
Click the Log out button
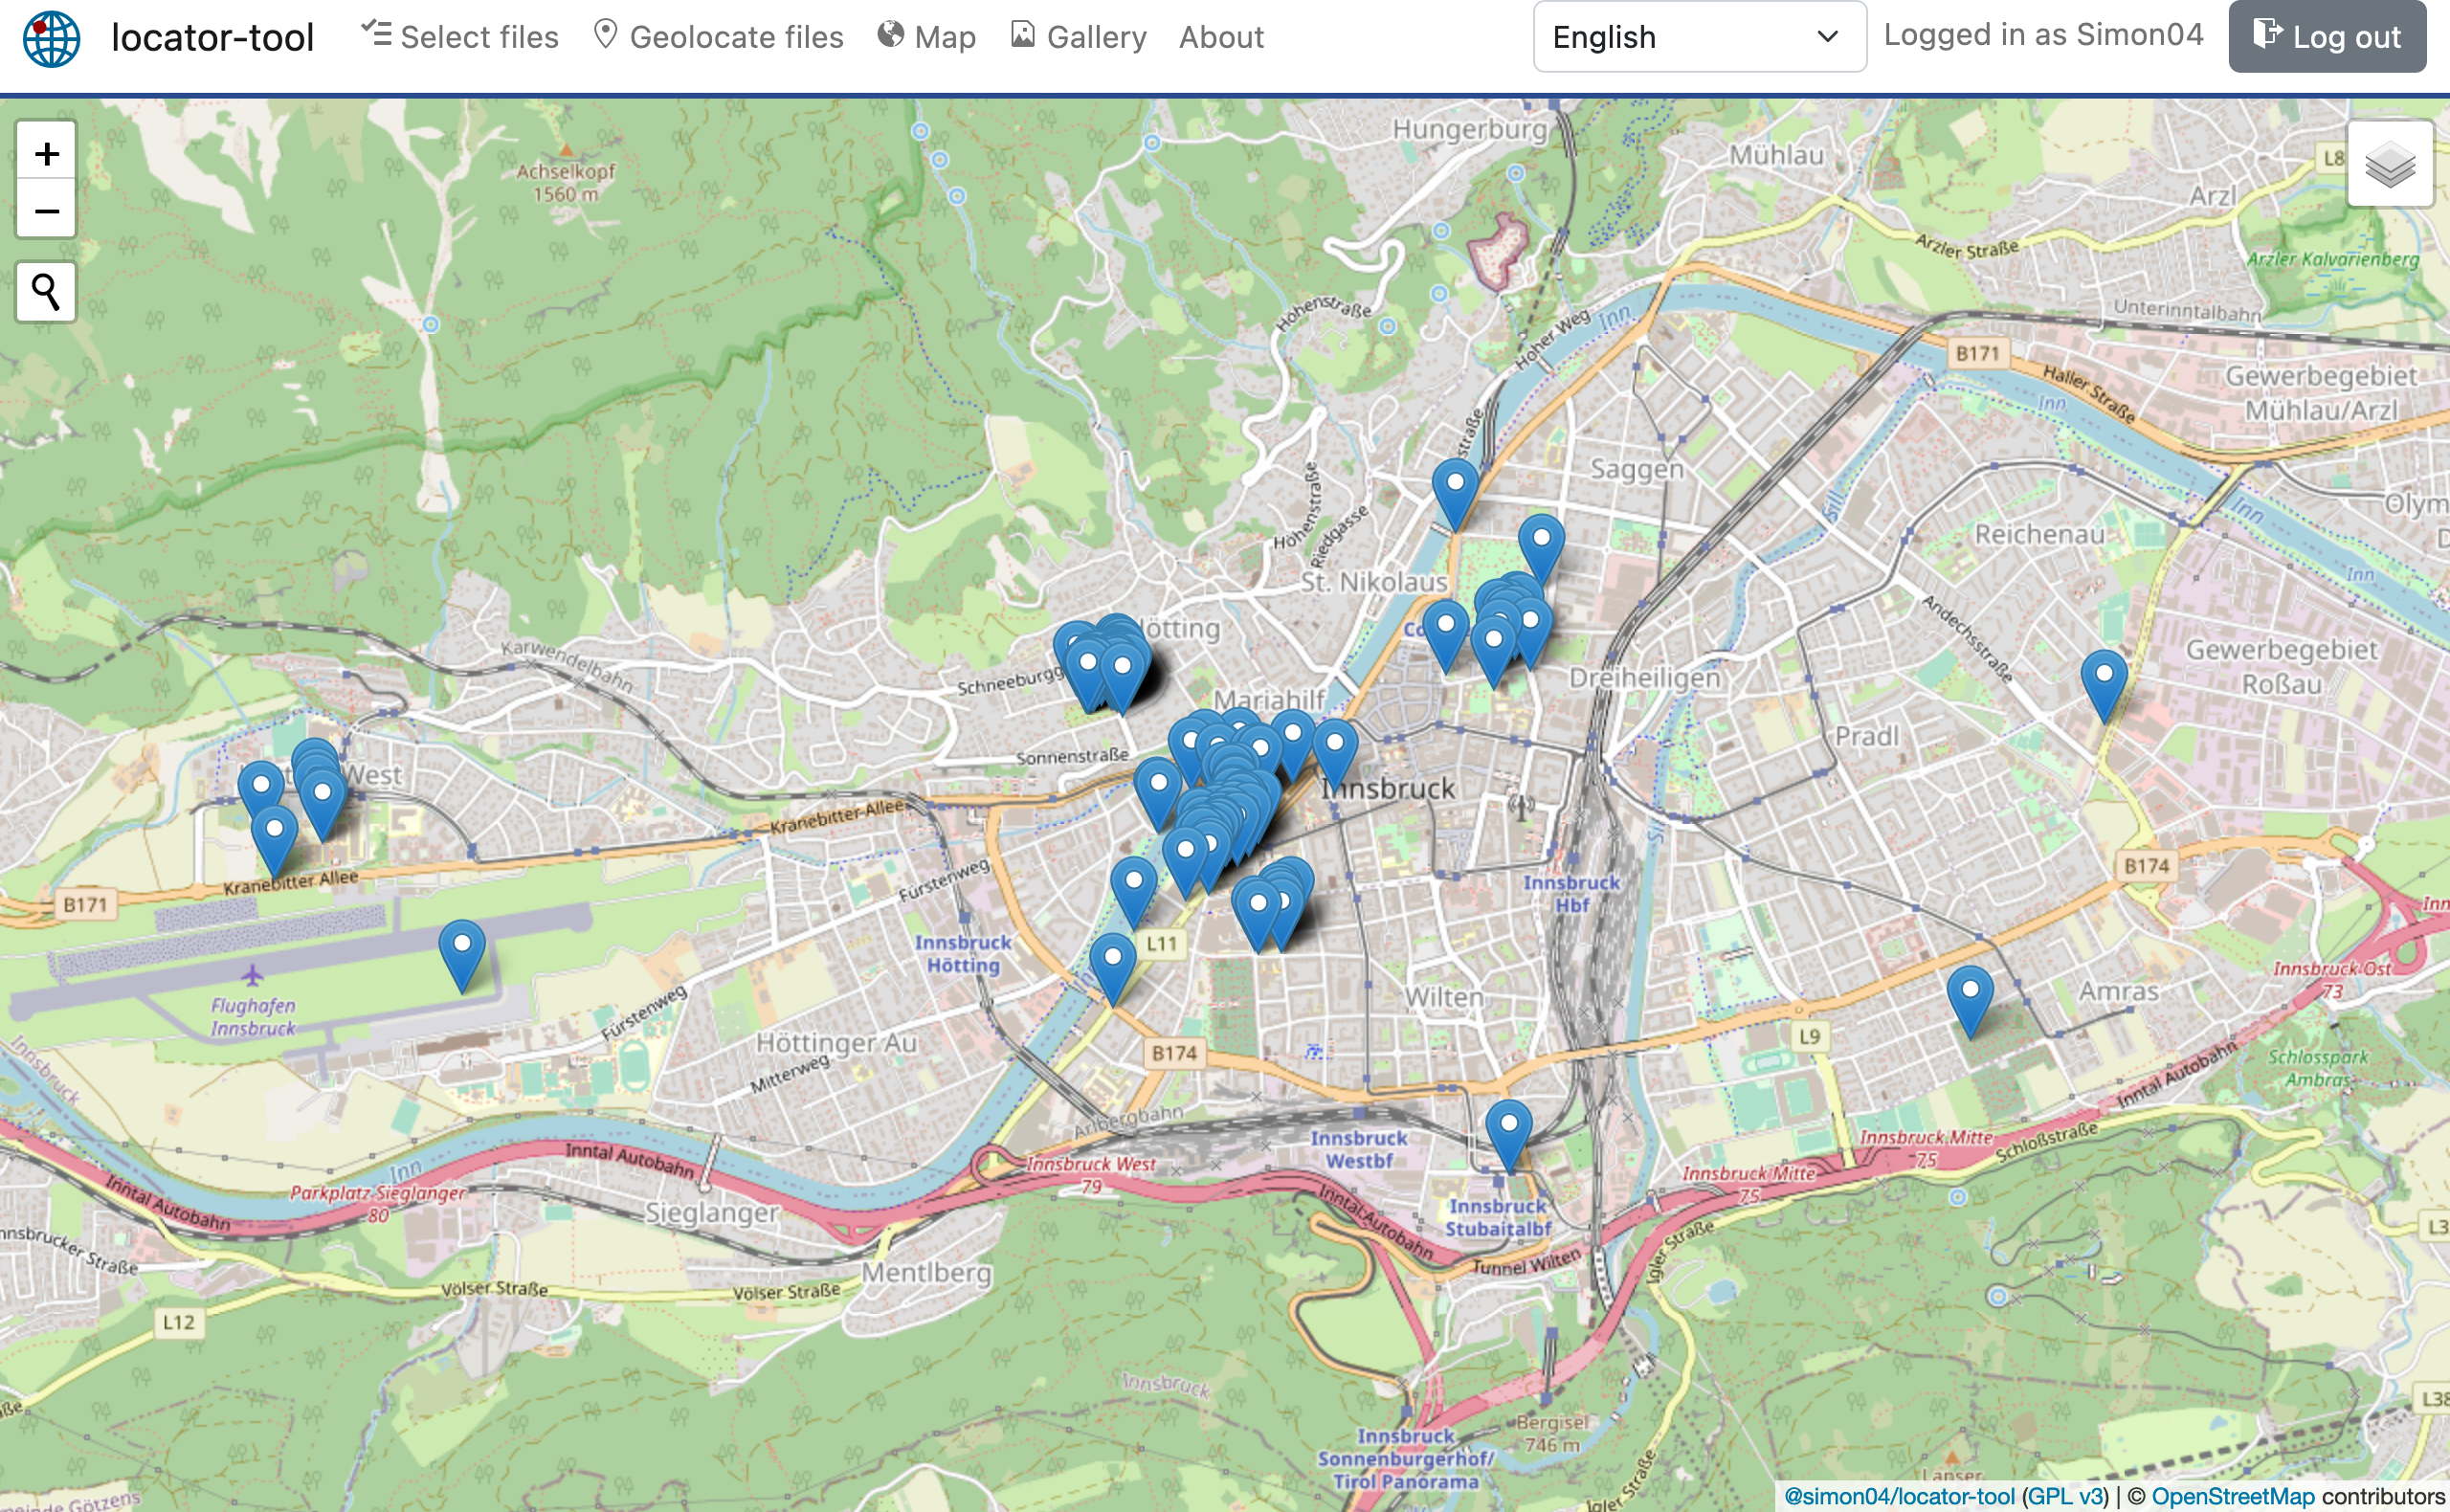[2327, 37]
